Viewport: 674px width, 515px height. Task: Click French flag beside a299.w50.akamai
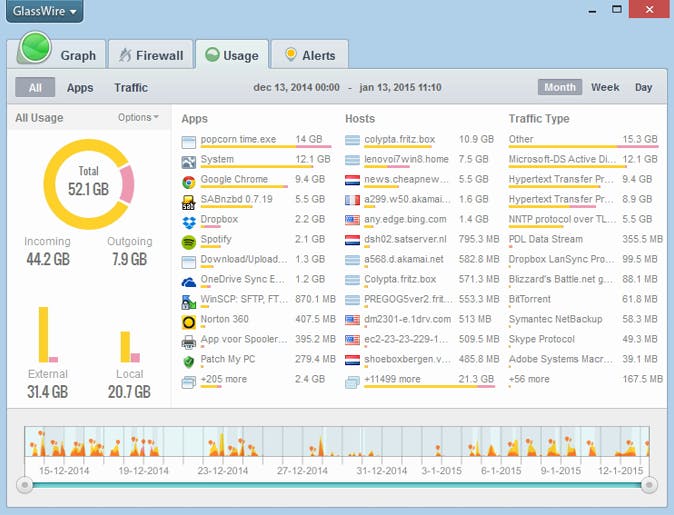pos(352,200)
